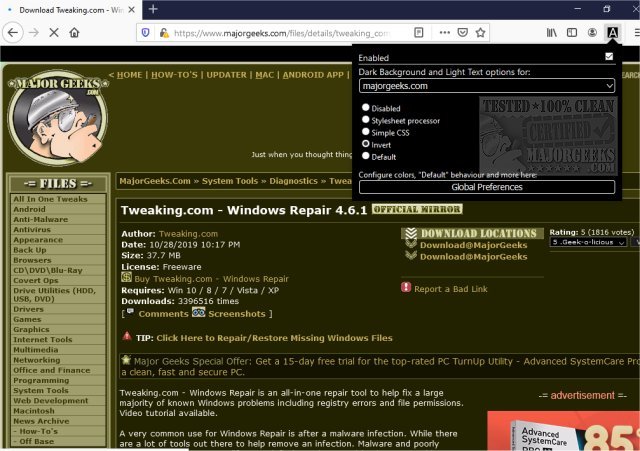Select the Default radio option
The image size is (640, 451).
click(366, 156)
